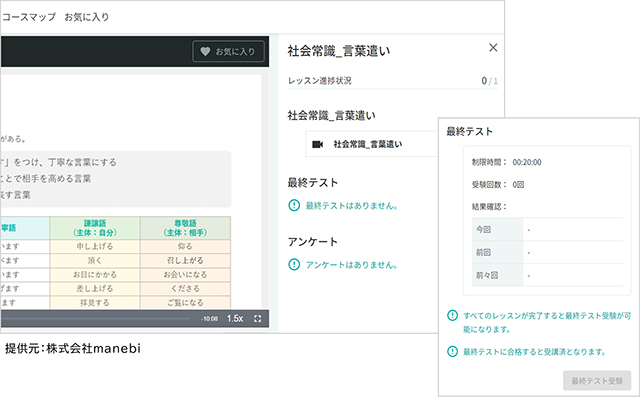The width and height of the screenshot is (640, 397).
Task: Click the 申し上げる table cell
Action: pyautogui.click(x=95, y=246)
